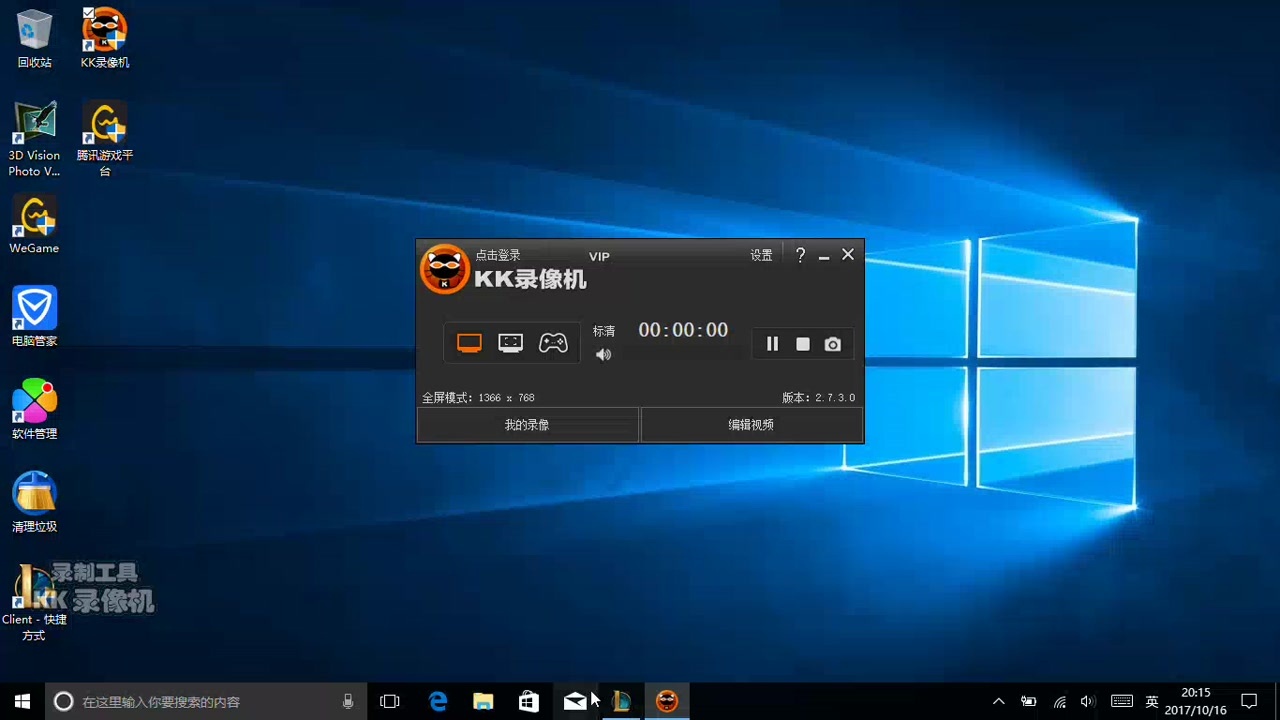Switch to KK录像机 on the taskbar
Screen dimensions: 1280x720
(x=667, y=701)
